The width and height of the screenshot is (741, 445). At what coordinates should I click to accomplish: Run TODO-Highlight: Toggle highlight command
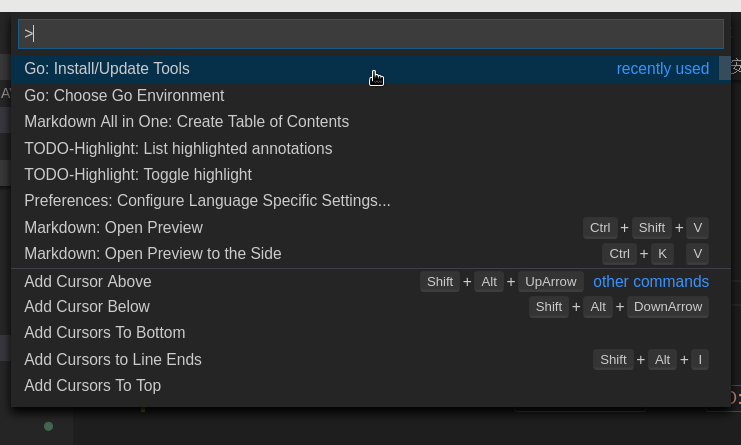(365, 175)
